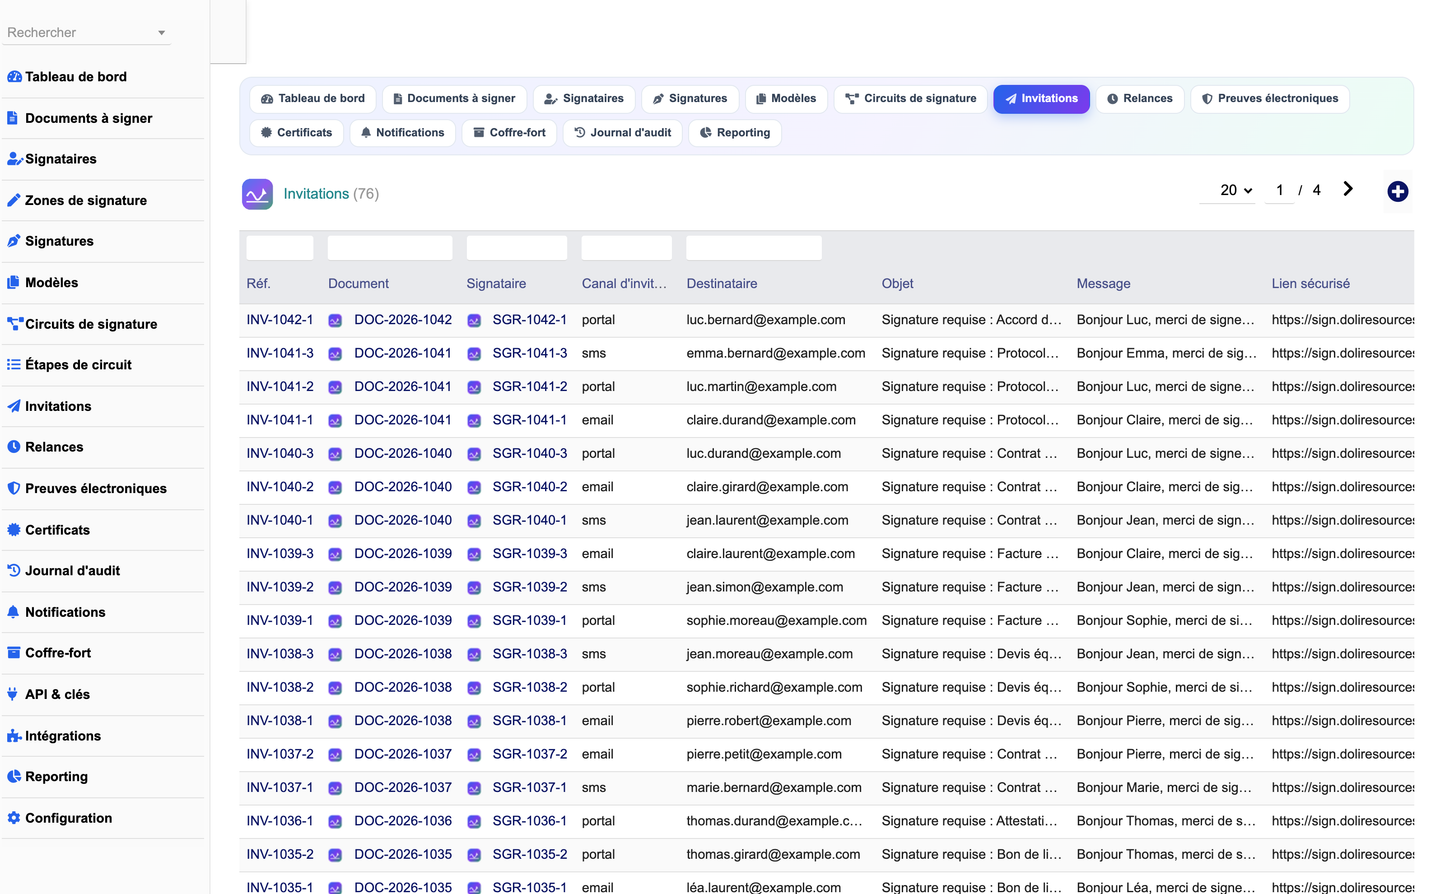The height and width of the screenshot is (894, 1445).
Task: Open Signataires from sidebar
Action: click(60, 159)
